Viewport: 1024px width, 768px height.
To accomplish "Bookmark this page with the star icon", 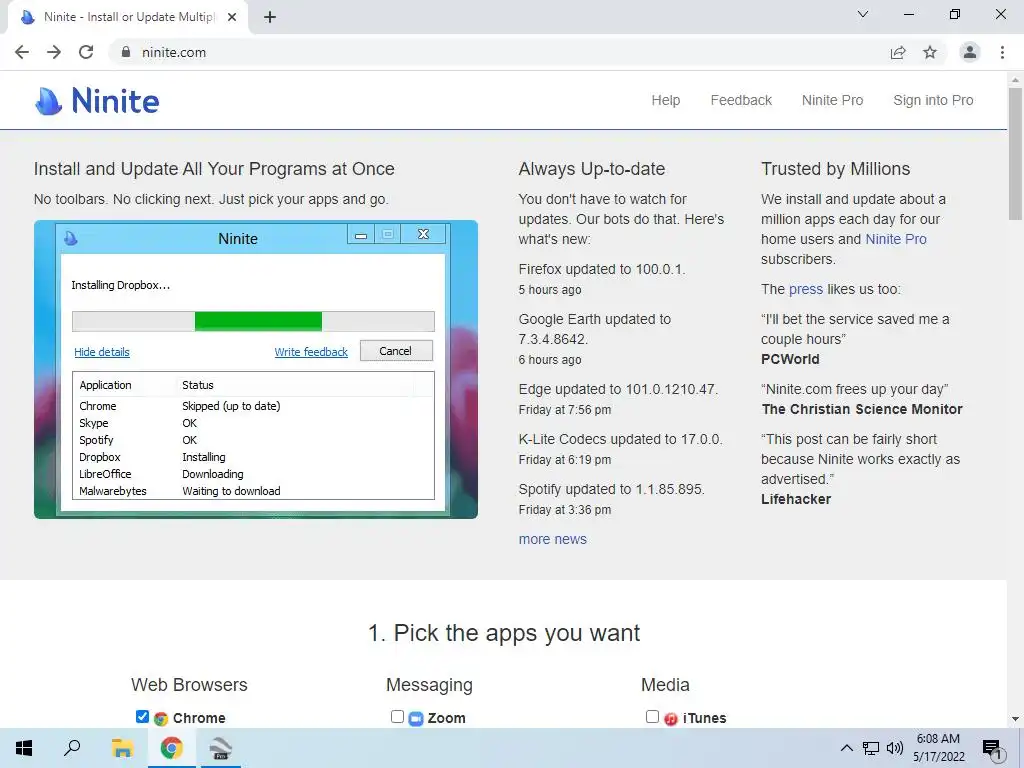I will click(930, 52).
